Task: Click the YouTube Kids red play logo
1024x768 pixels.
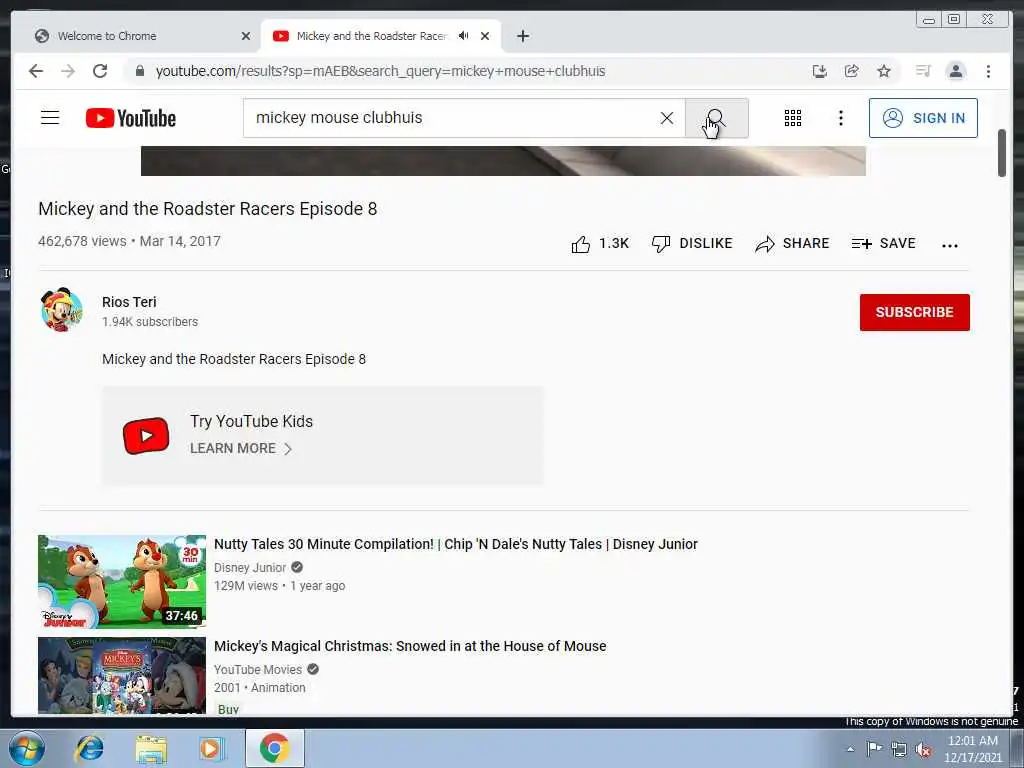Action: tap(146, 436)
